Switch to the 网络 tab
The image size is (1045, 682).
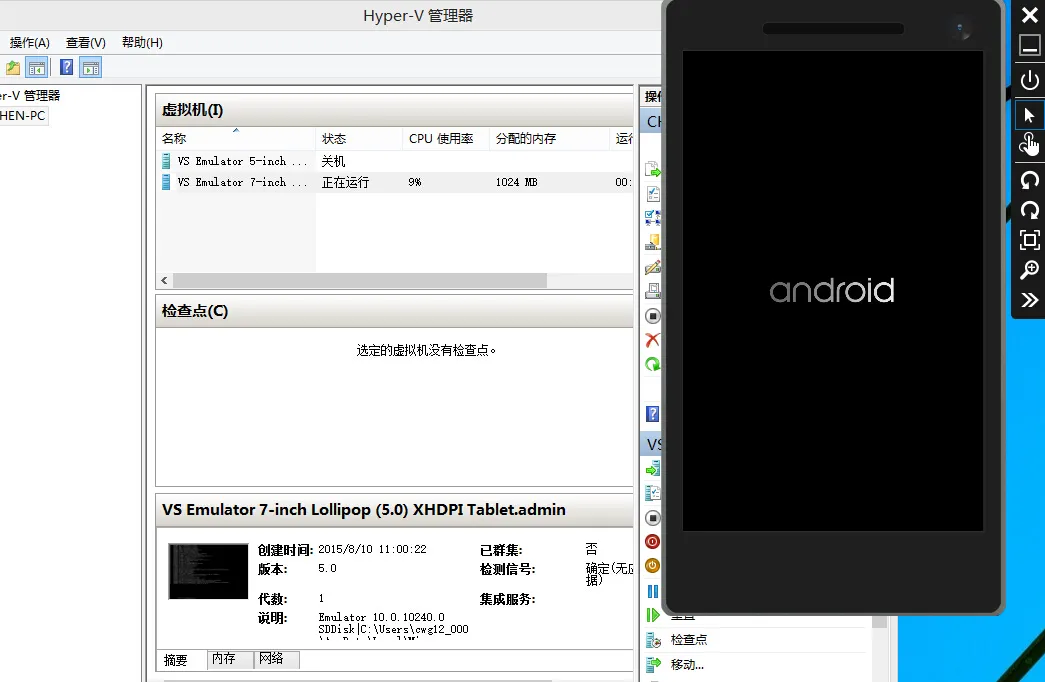coord(271,659)
